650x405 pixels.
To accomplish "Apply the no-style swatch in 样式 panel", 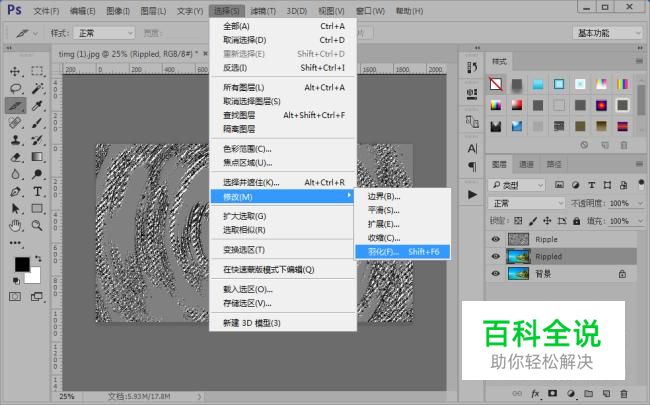I will pyautogui.click(x=496, y=84).
